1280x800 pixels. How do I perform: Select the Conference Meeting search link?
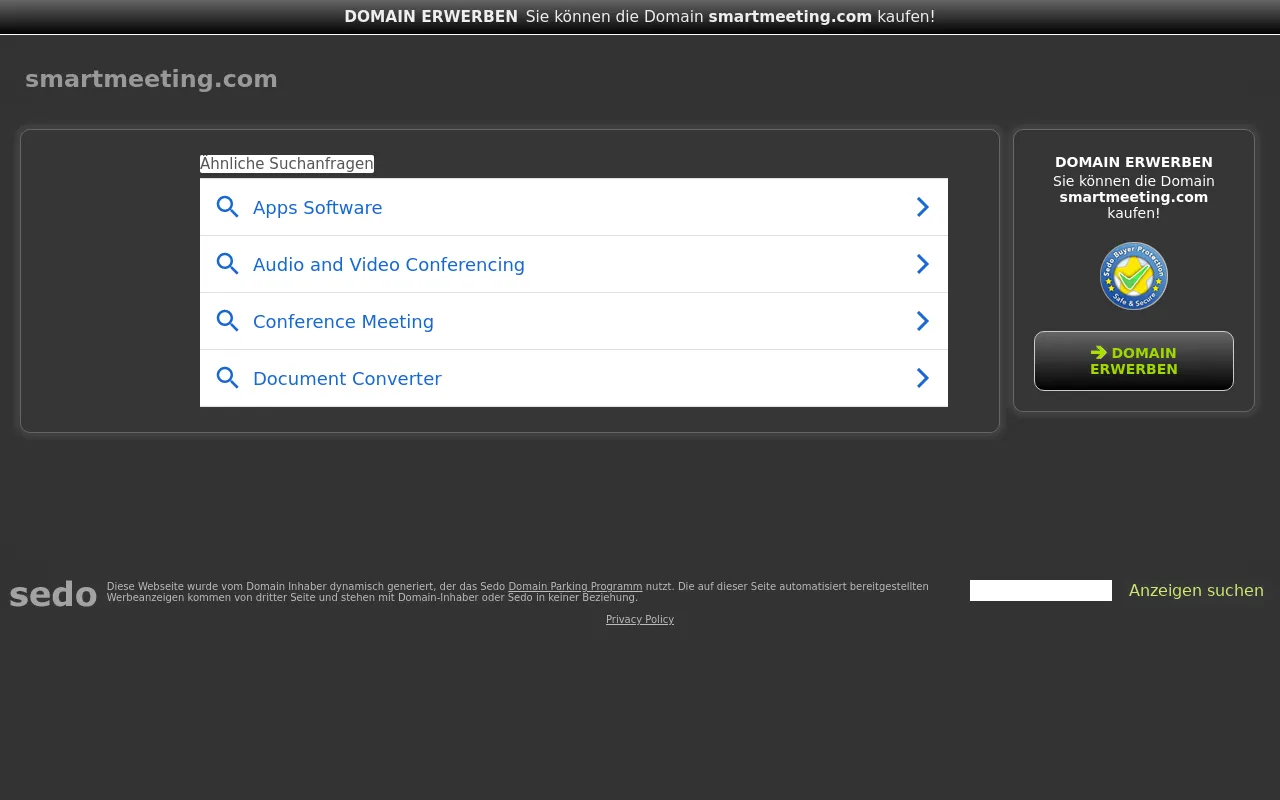tap(574, 321)
